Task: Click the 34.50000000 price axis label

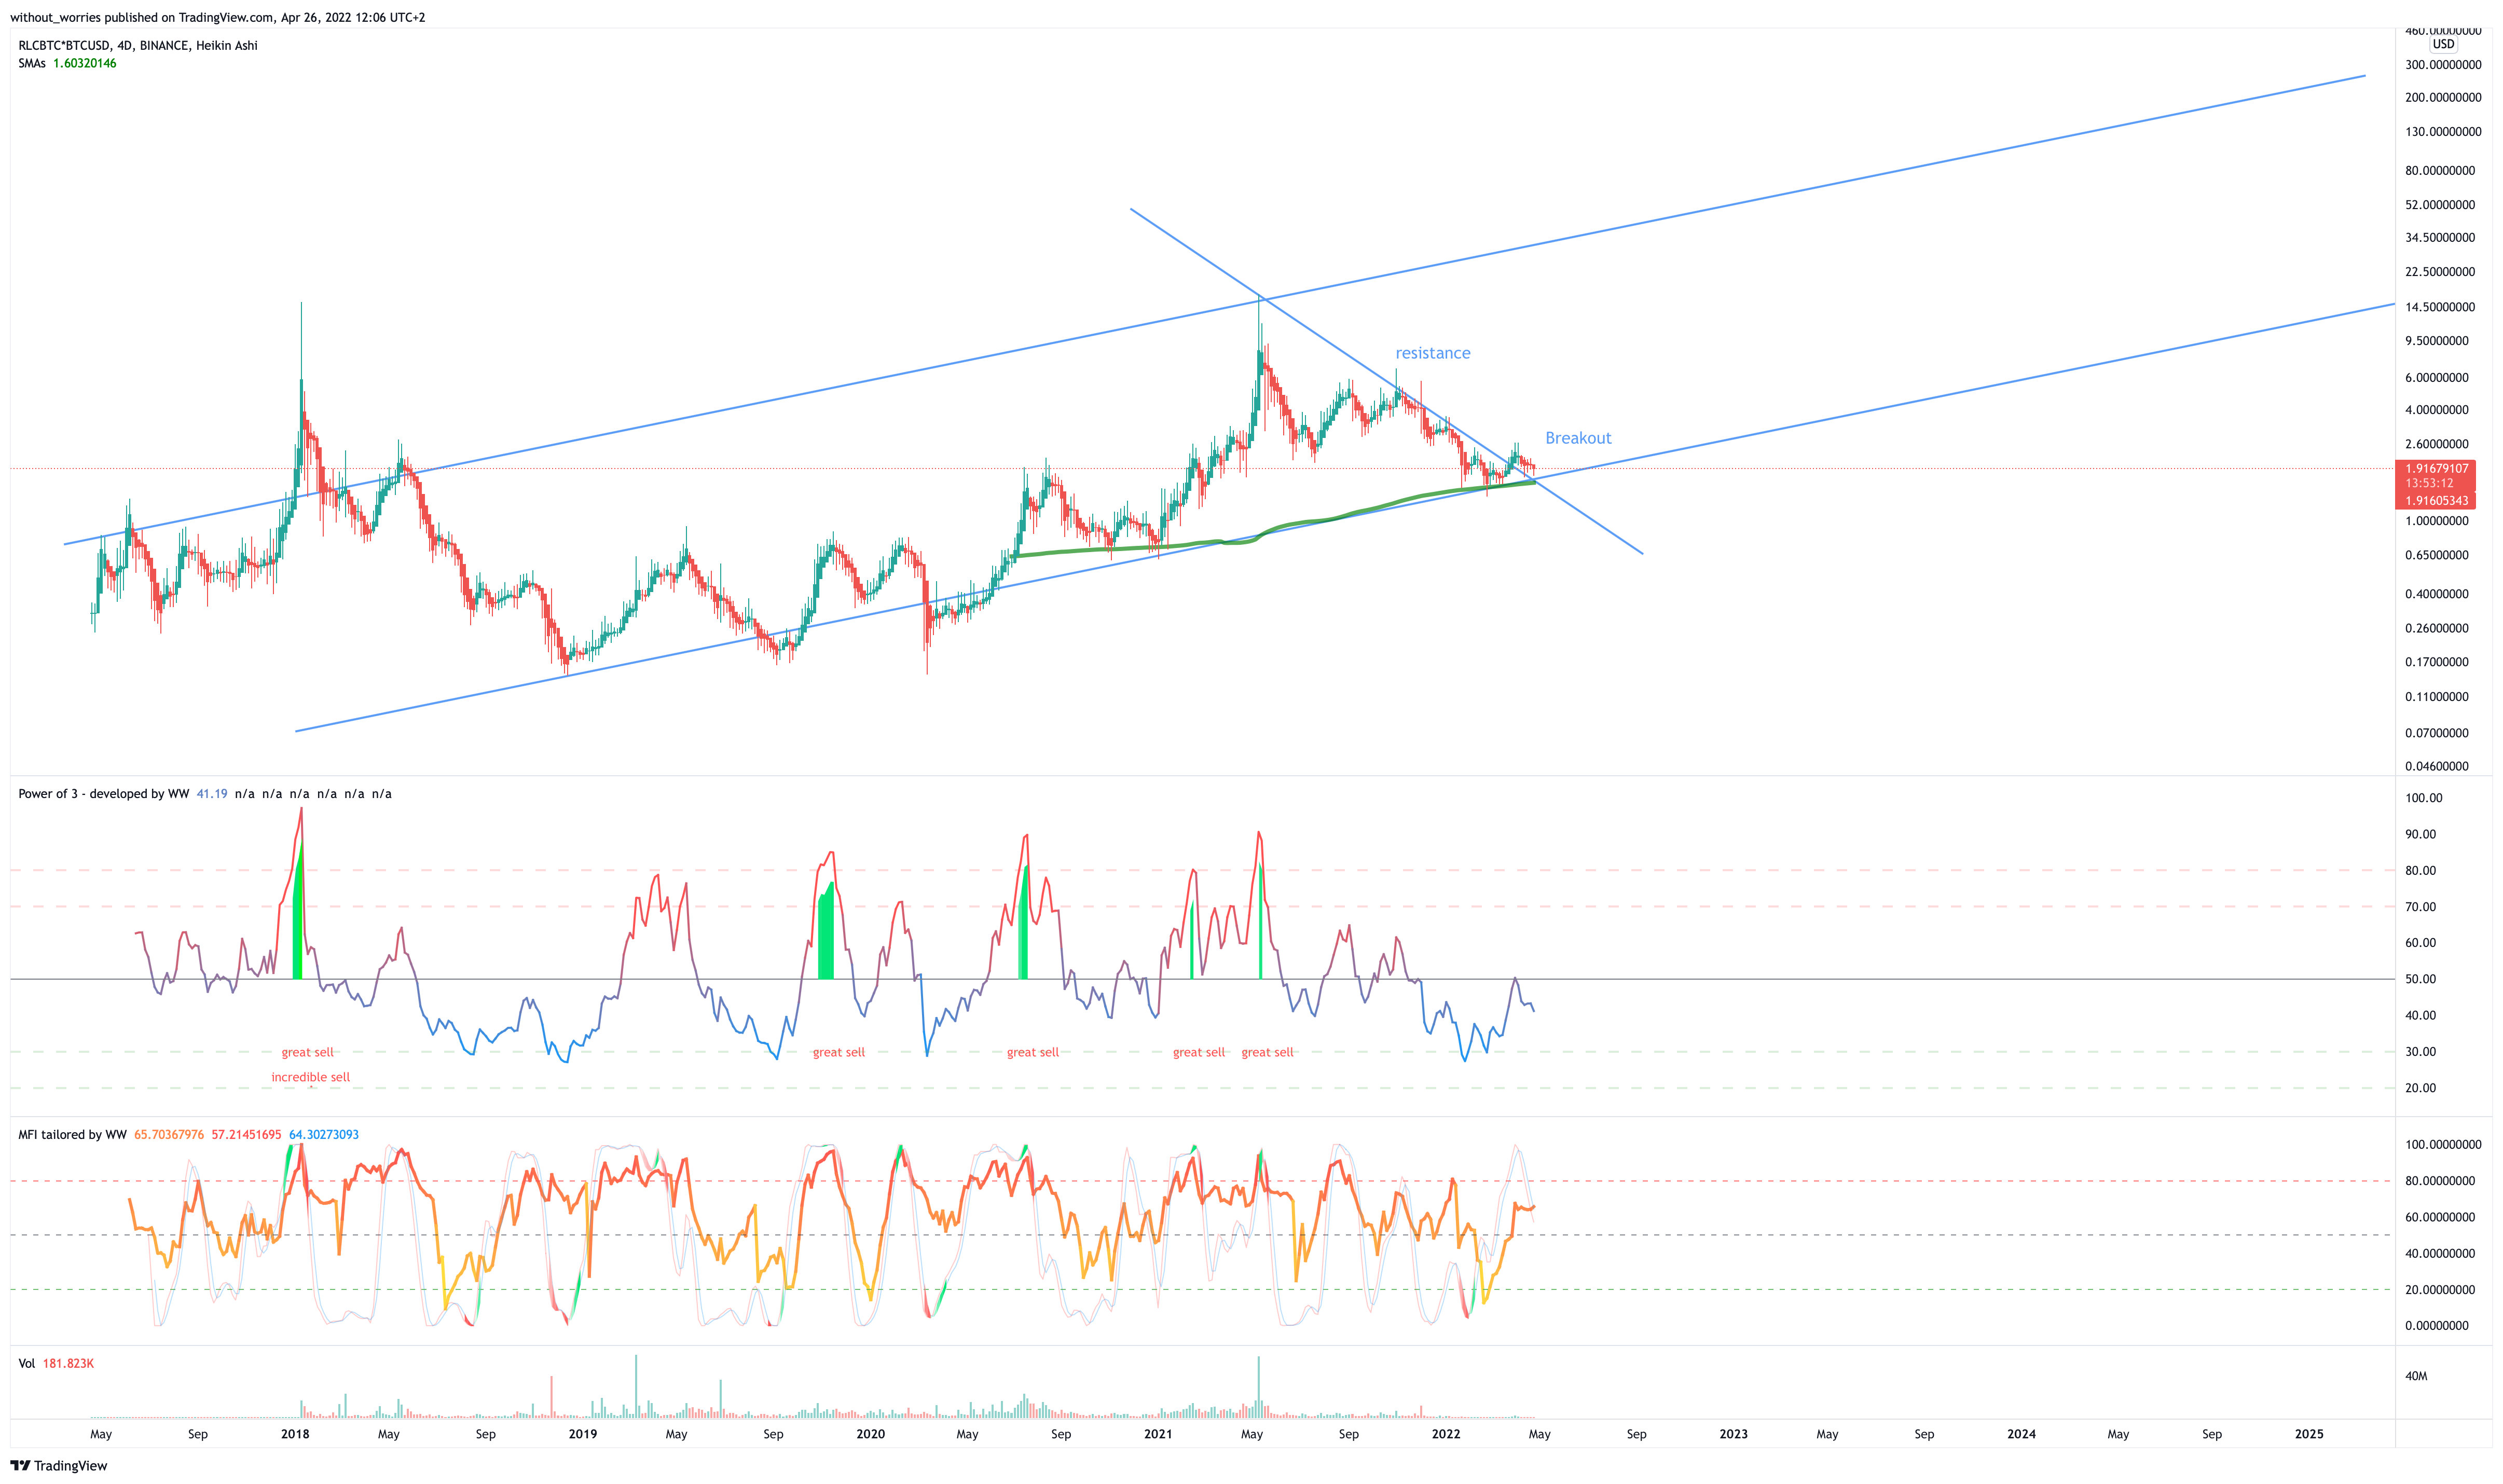Action: (2440, 238)
